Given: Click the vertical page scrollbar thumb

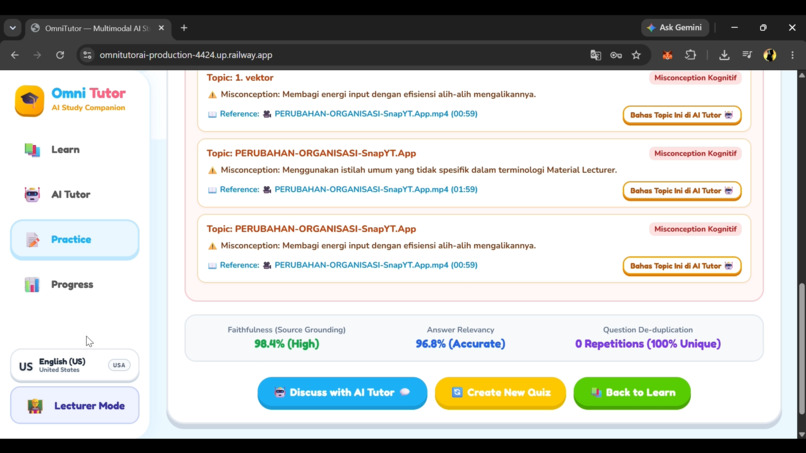Looking at the screenshot, I should pyautogui.click(x=801, y=349).
